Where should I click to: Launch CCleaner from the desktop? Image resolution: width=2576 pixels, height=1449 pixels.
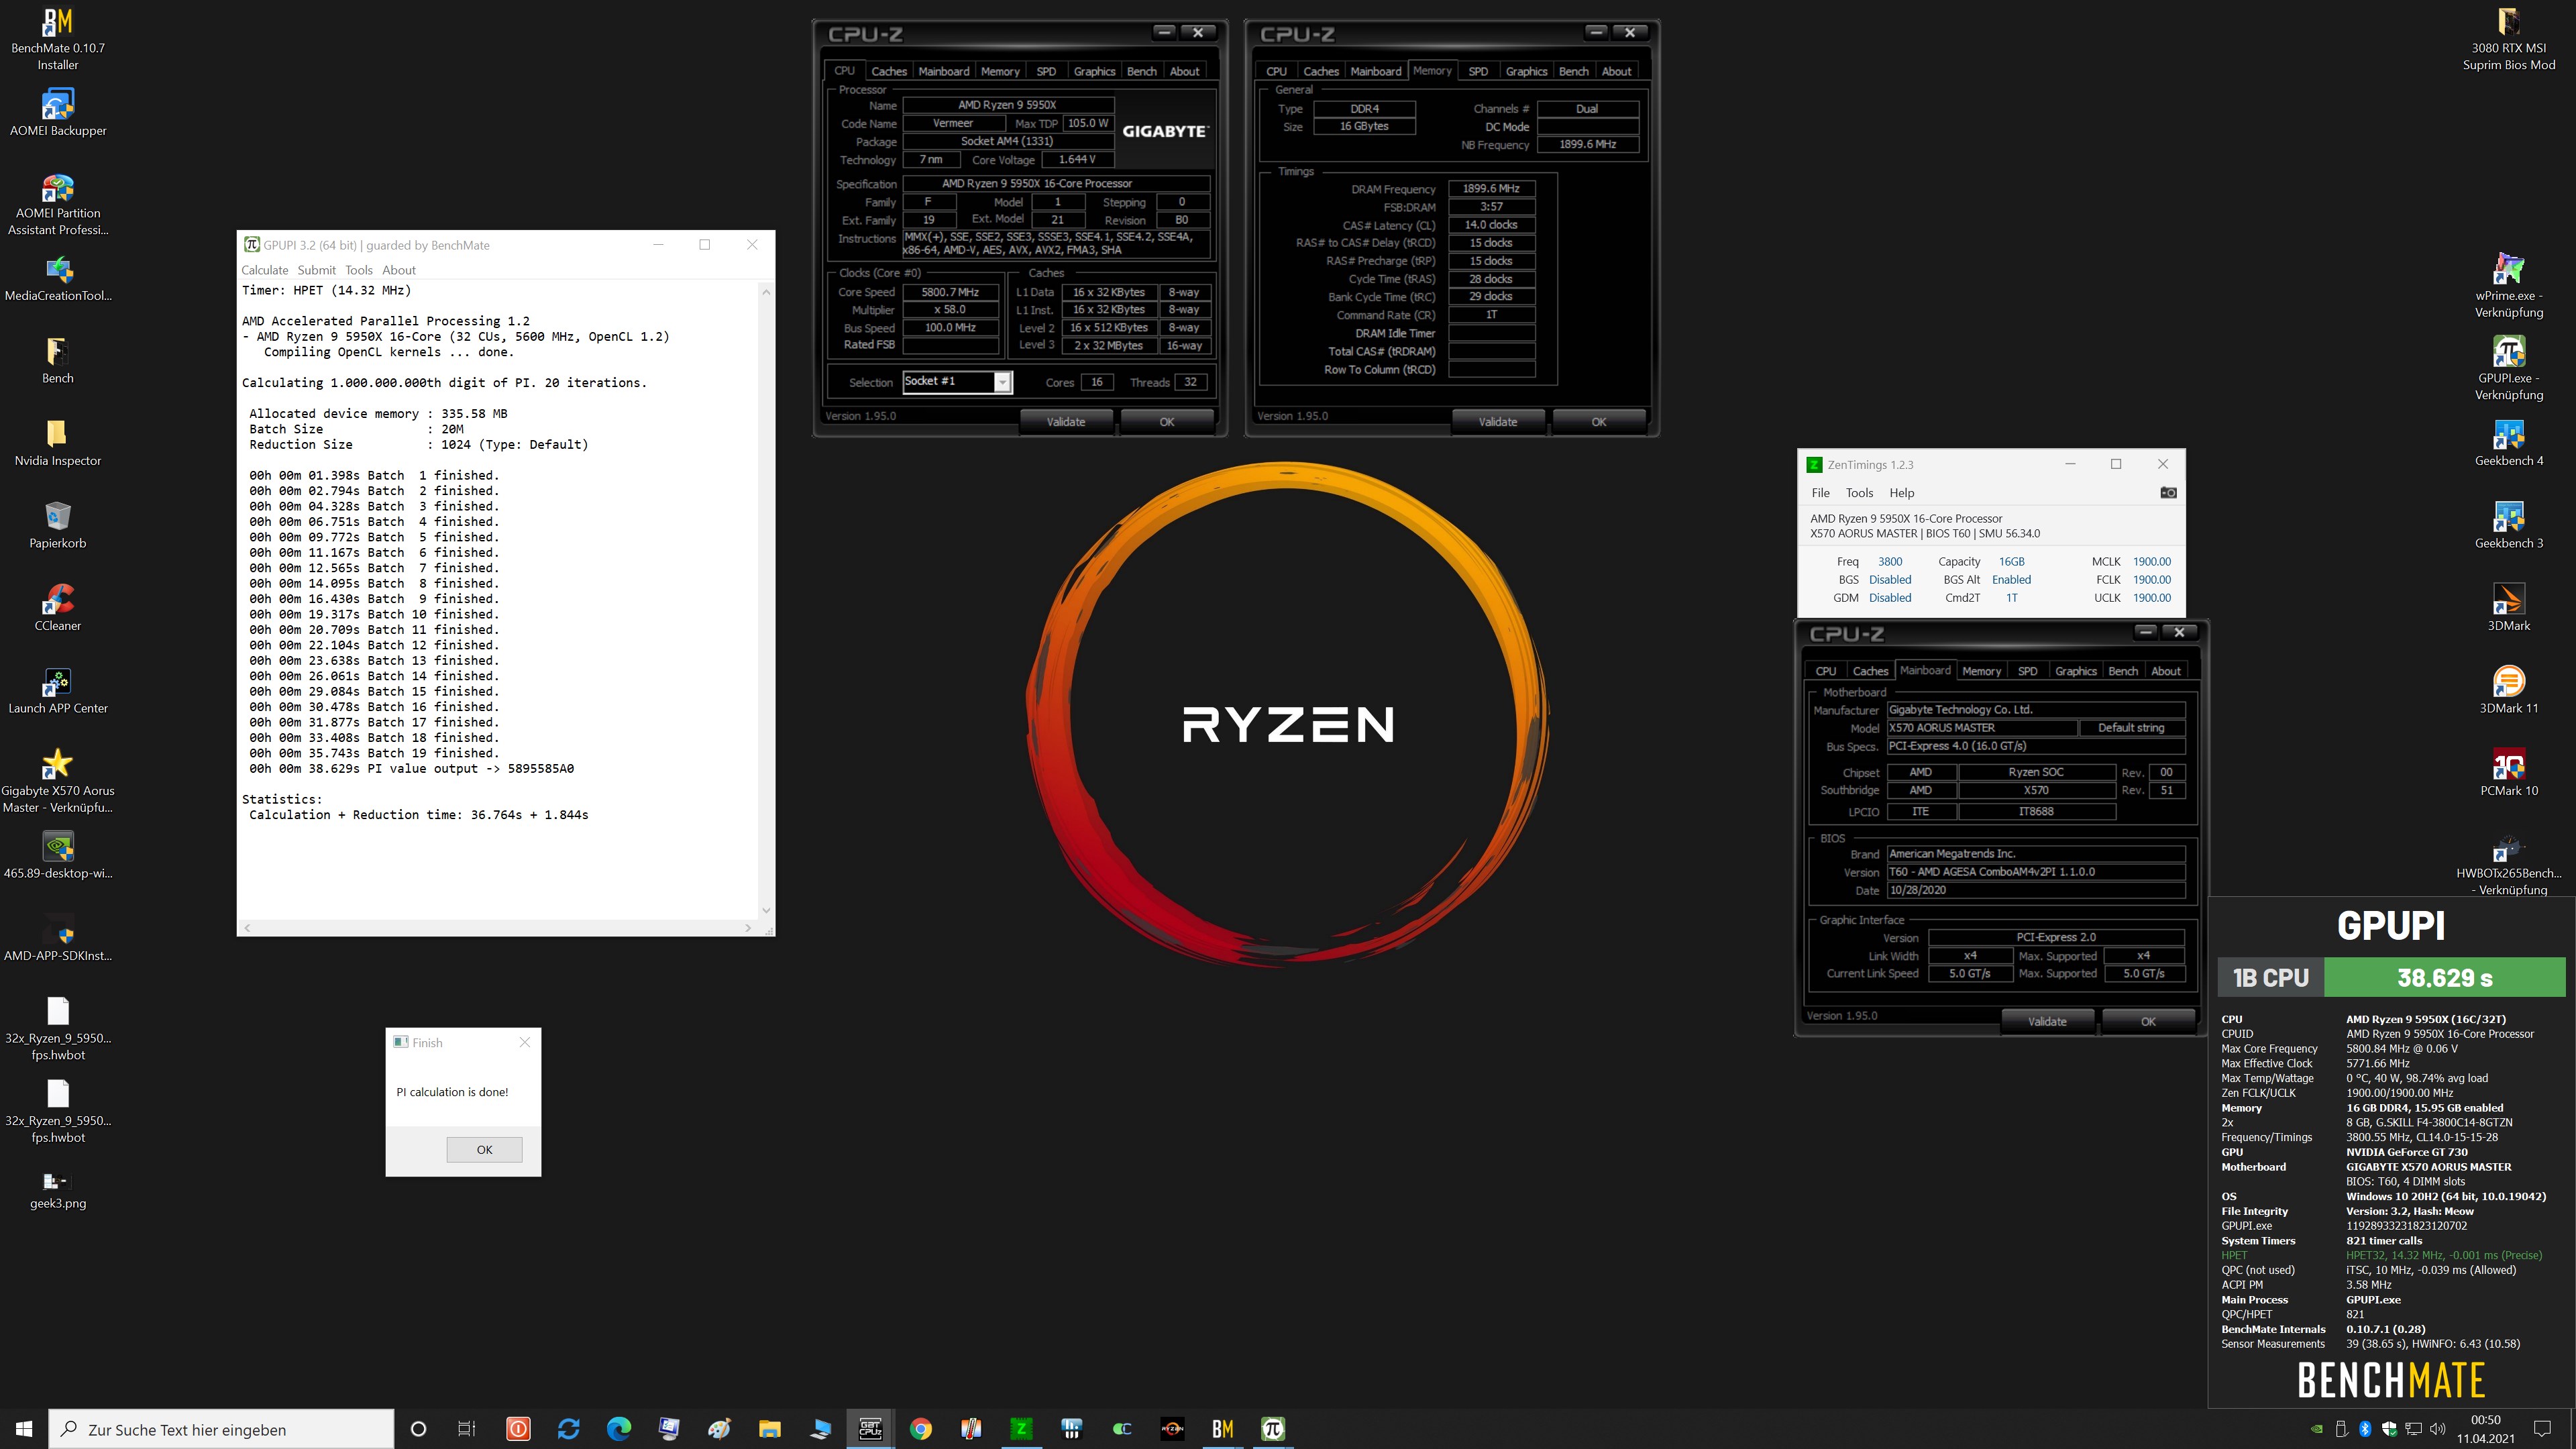coord(58,608)
